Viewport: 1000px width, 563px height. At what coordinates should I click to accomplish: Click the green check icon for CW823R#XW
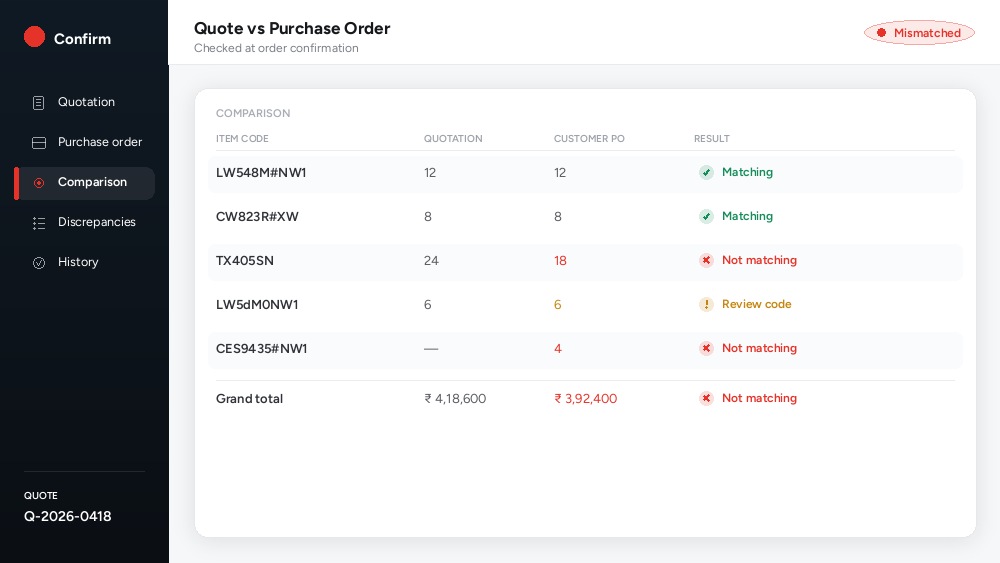[706, 216]
